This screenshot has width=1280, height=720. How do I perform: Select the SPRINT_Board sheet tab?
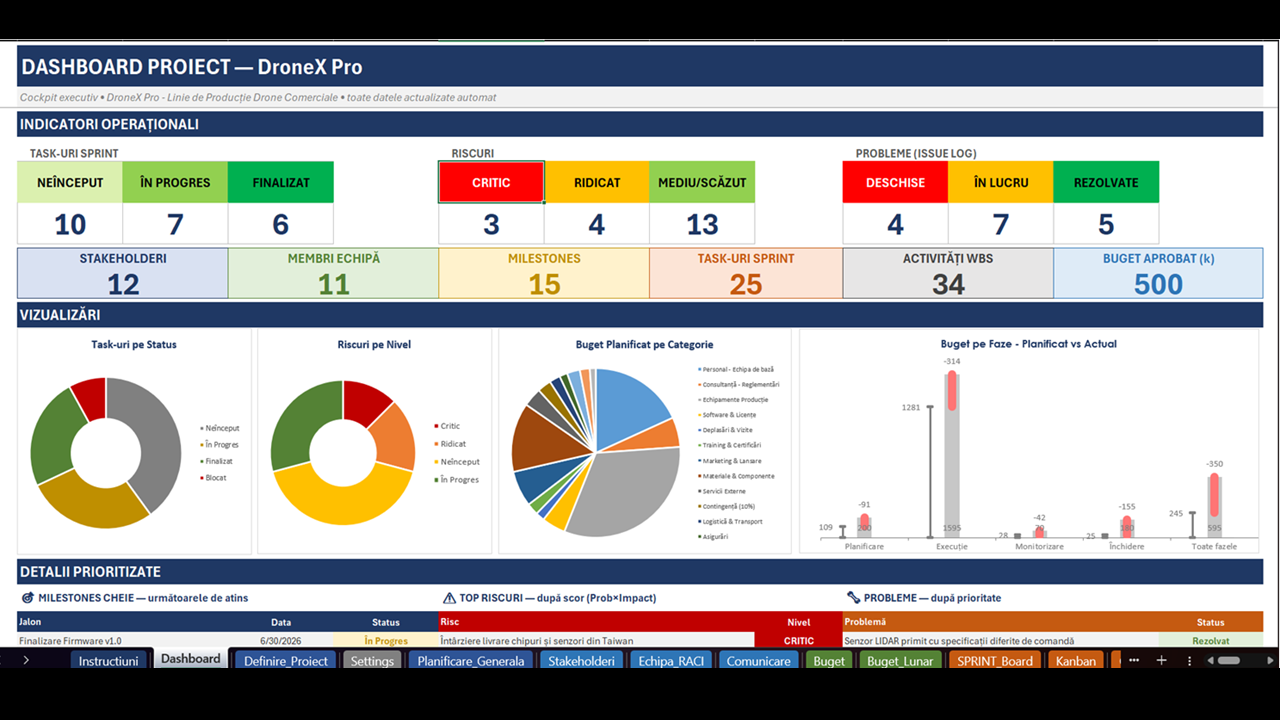coord(995,660)
